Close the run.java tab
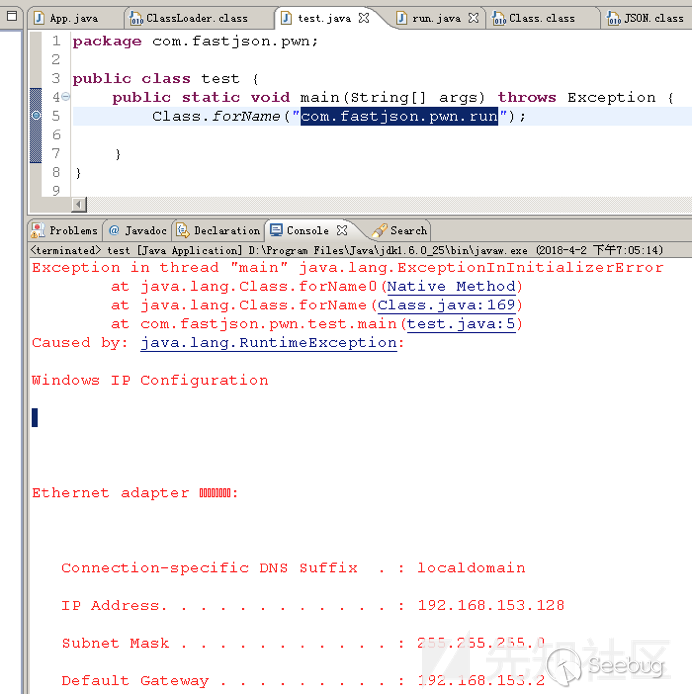692x694 pixels. click(x=473, y=18)
